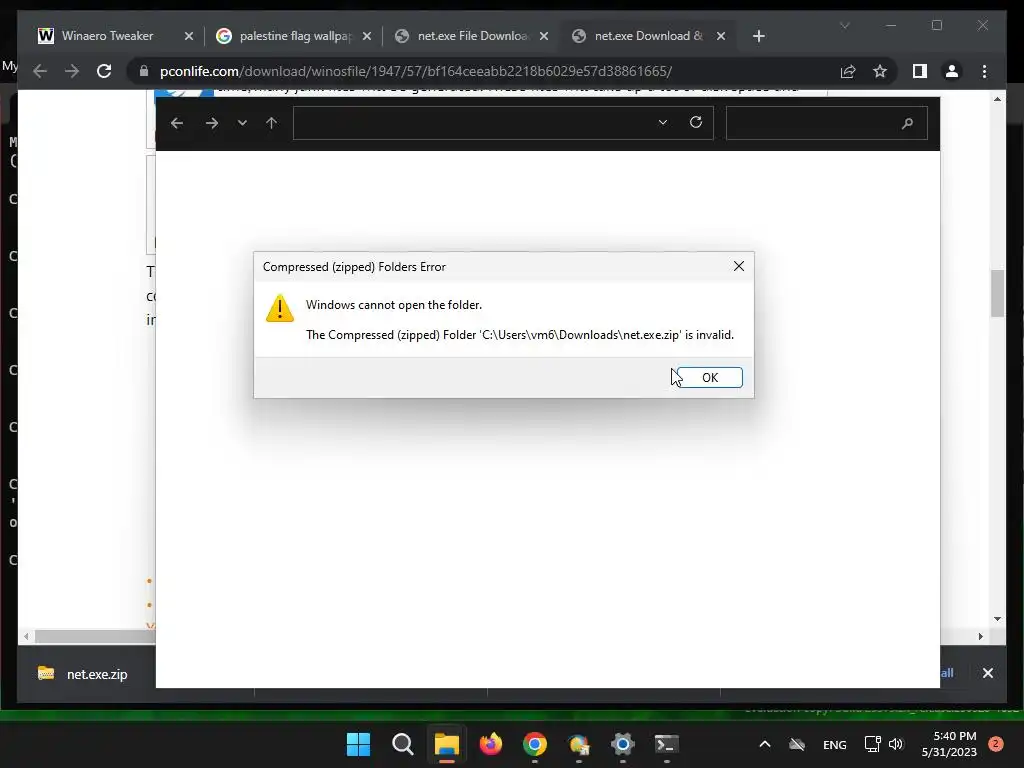Click the vertical scrollbar thumb in Chrome
Screen dimensions: 1024x768
[x=997, y=293]
